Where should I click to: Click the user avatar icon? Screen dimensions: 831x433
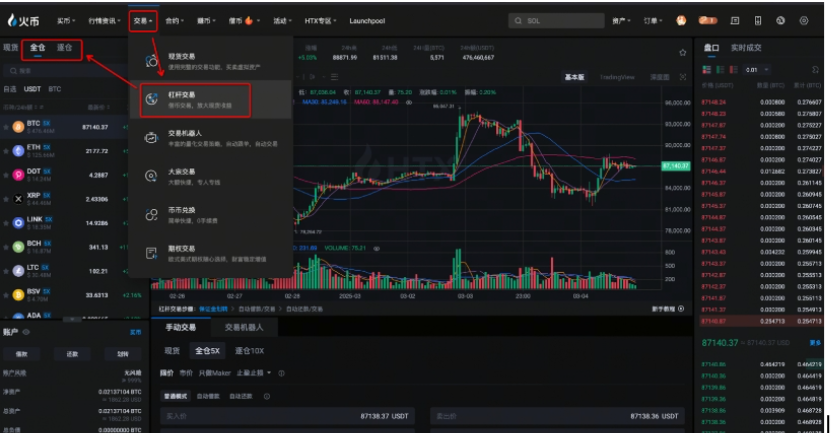tap(681, 20)
